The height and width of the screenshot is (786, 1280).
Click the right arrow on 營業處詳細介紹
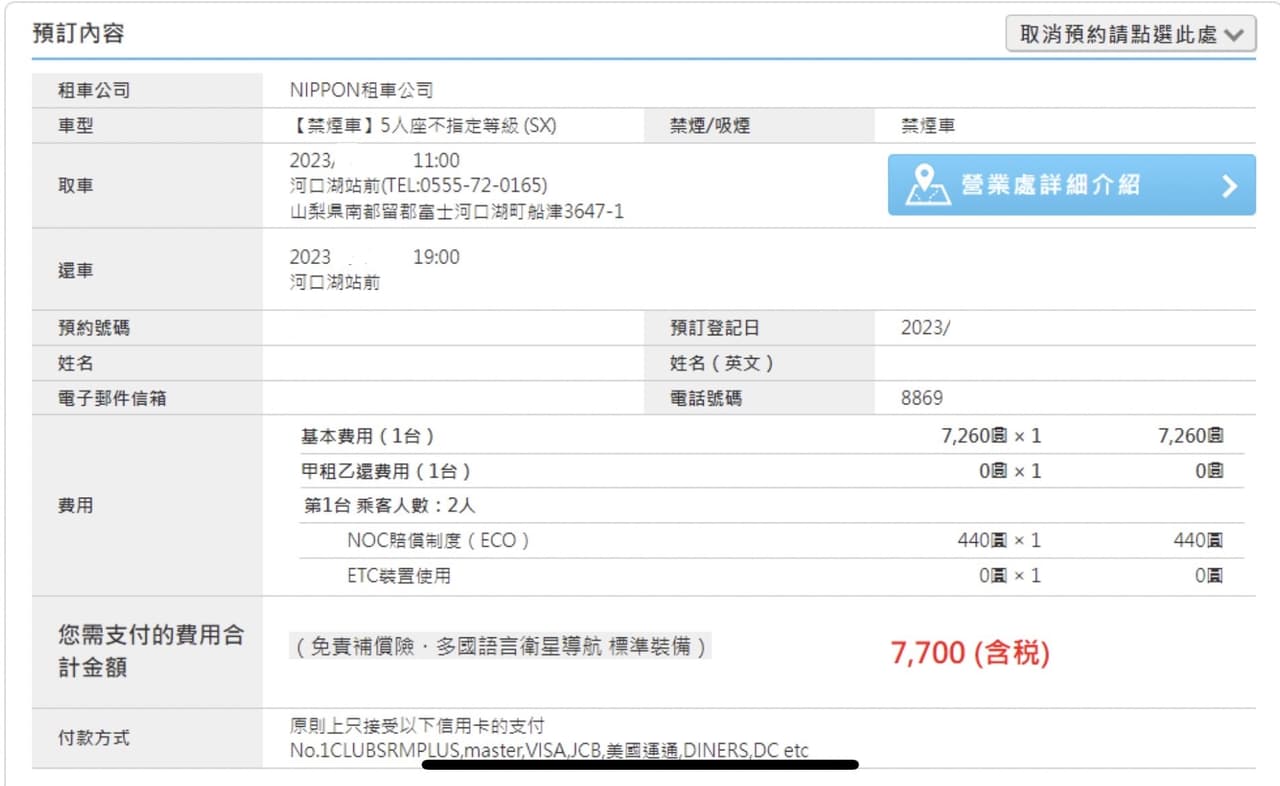point(1230,186)
